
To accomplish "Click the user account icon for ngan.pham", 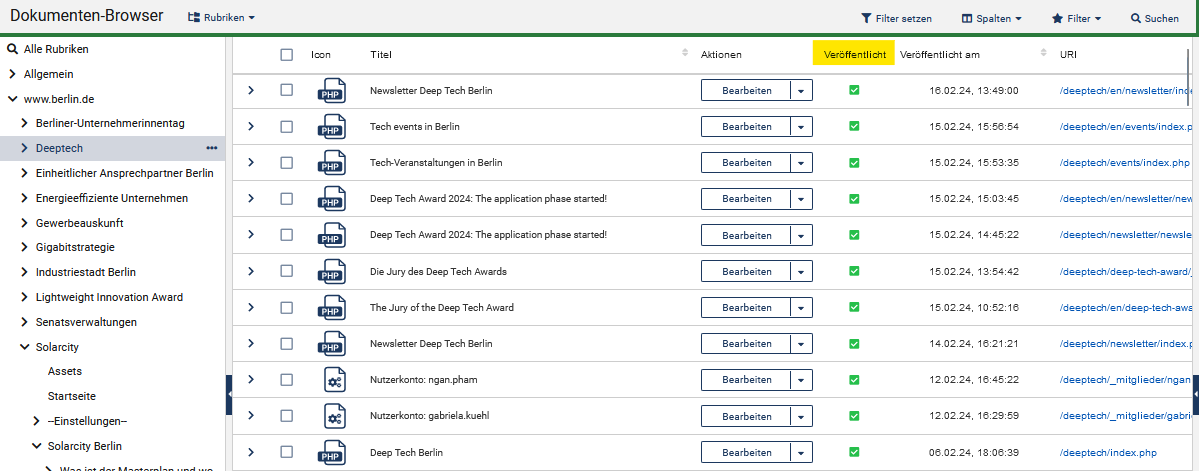I will pyautogui.click(x=333, y=380).
